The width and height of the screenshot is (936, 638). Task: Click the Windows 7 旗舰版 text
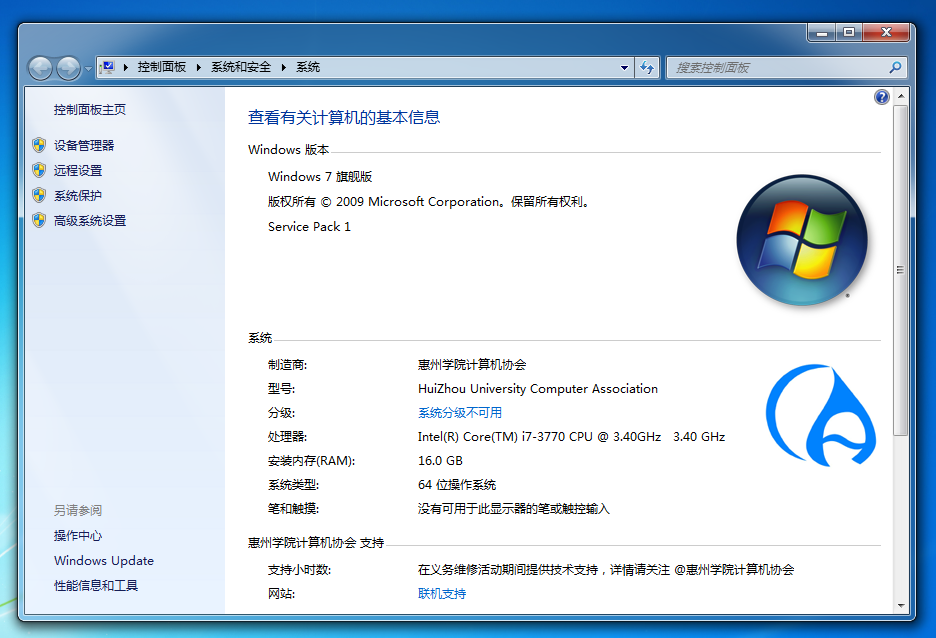click(x=320, y=177)
